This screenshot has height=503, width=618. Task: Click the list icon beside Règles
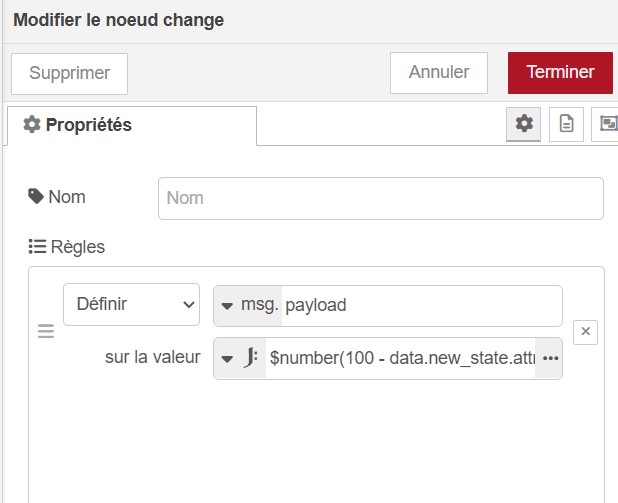pos(37,247)
